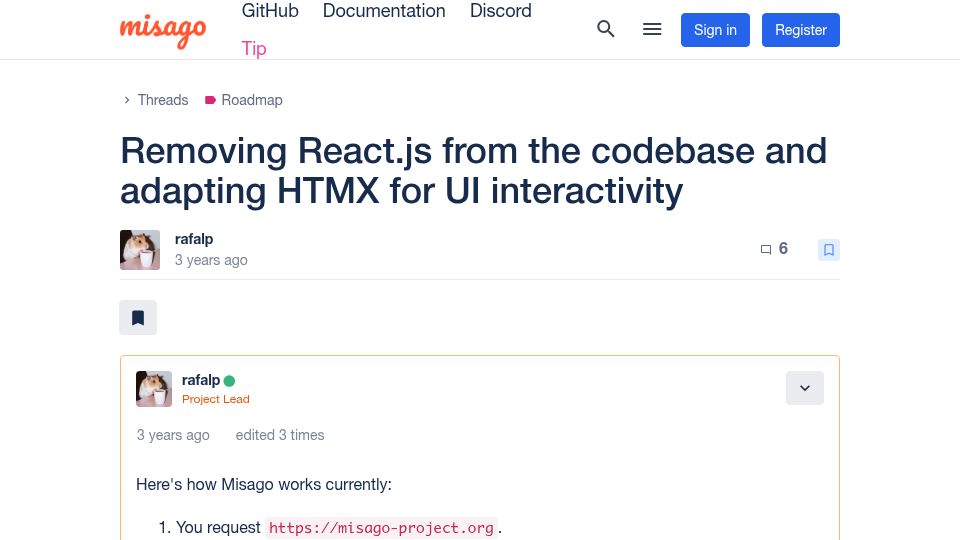Click the replies count icon showing 6
The image size is (960, 540).
coord(766,249)
